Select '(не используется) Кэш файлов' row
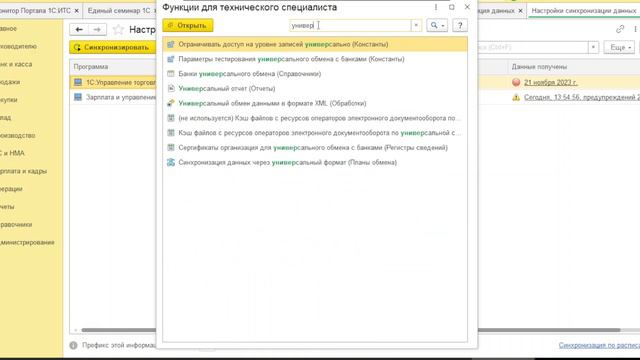Viewport: 640px width, 360px height. (x=315, y=118)
